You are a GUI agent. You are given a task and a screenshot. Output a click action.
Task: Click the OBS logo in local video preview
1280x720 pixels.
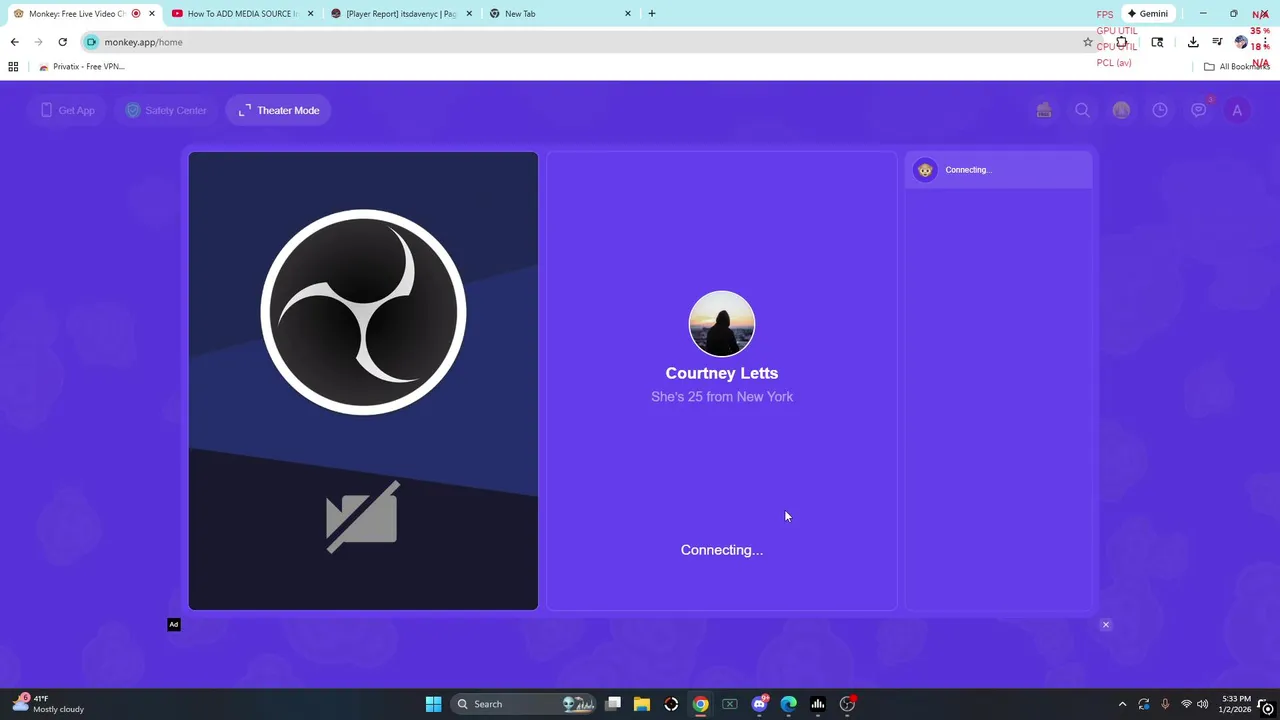(x=363, y=312)
